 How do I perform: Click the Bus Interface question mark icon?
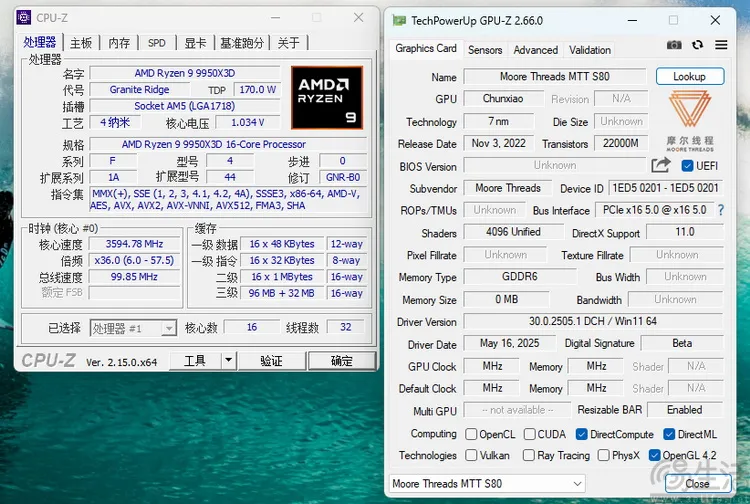pos(720,210)
